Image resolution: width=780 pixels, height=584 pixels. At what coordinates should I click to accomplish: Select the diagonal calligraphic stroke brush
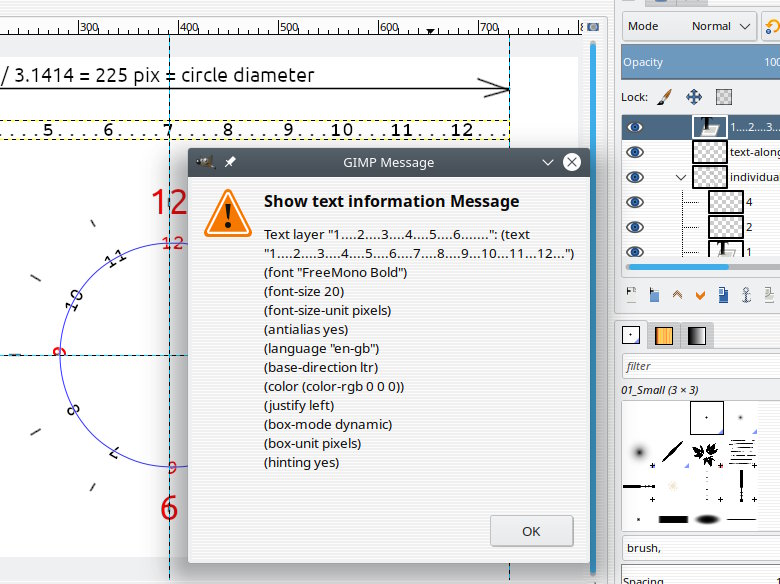coord(673,452)
